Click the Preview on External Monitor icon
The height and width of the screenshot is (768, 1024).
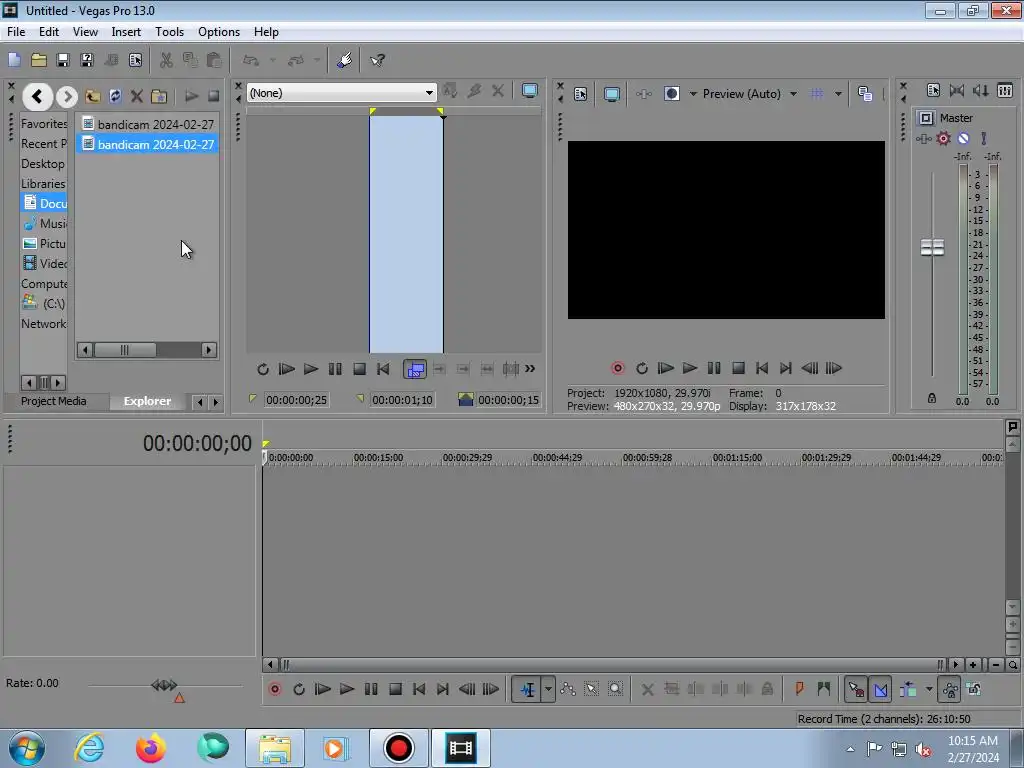point(612,94)
